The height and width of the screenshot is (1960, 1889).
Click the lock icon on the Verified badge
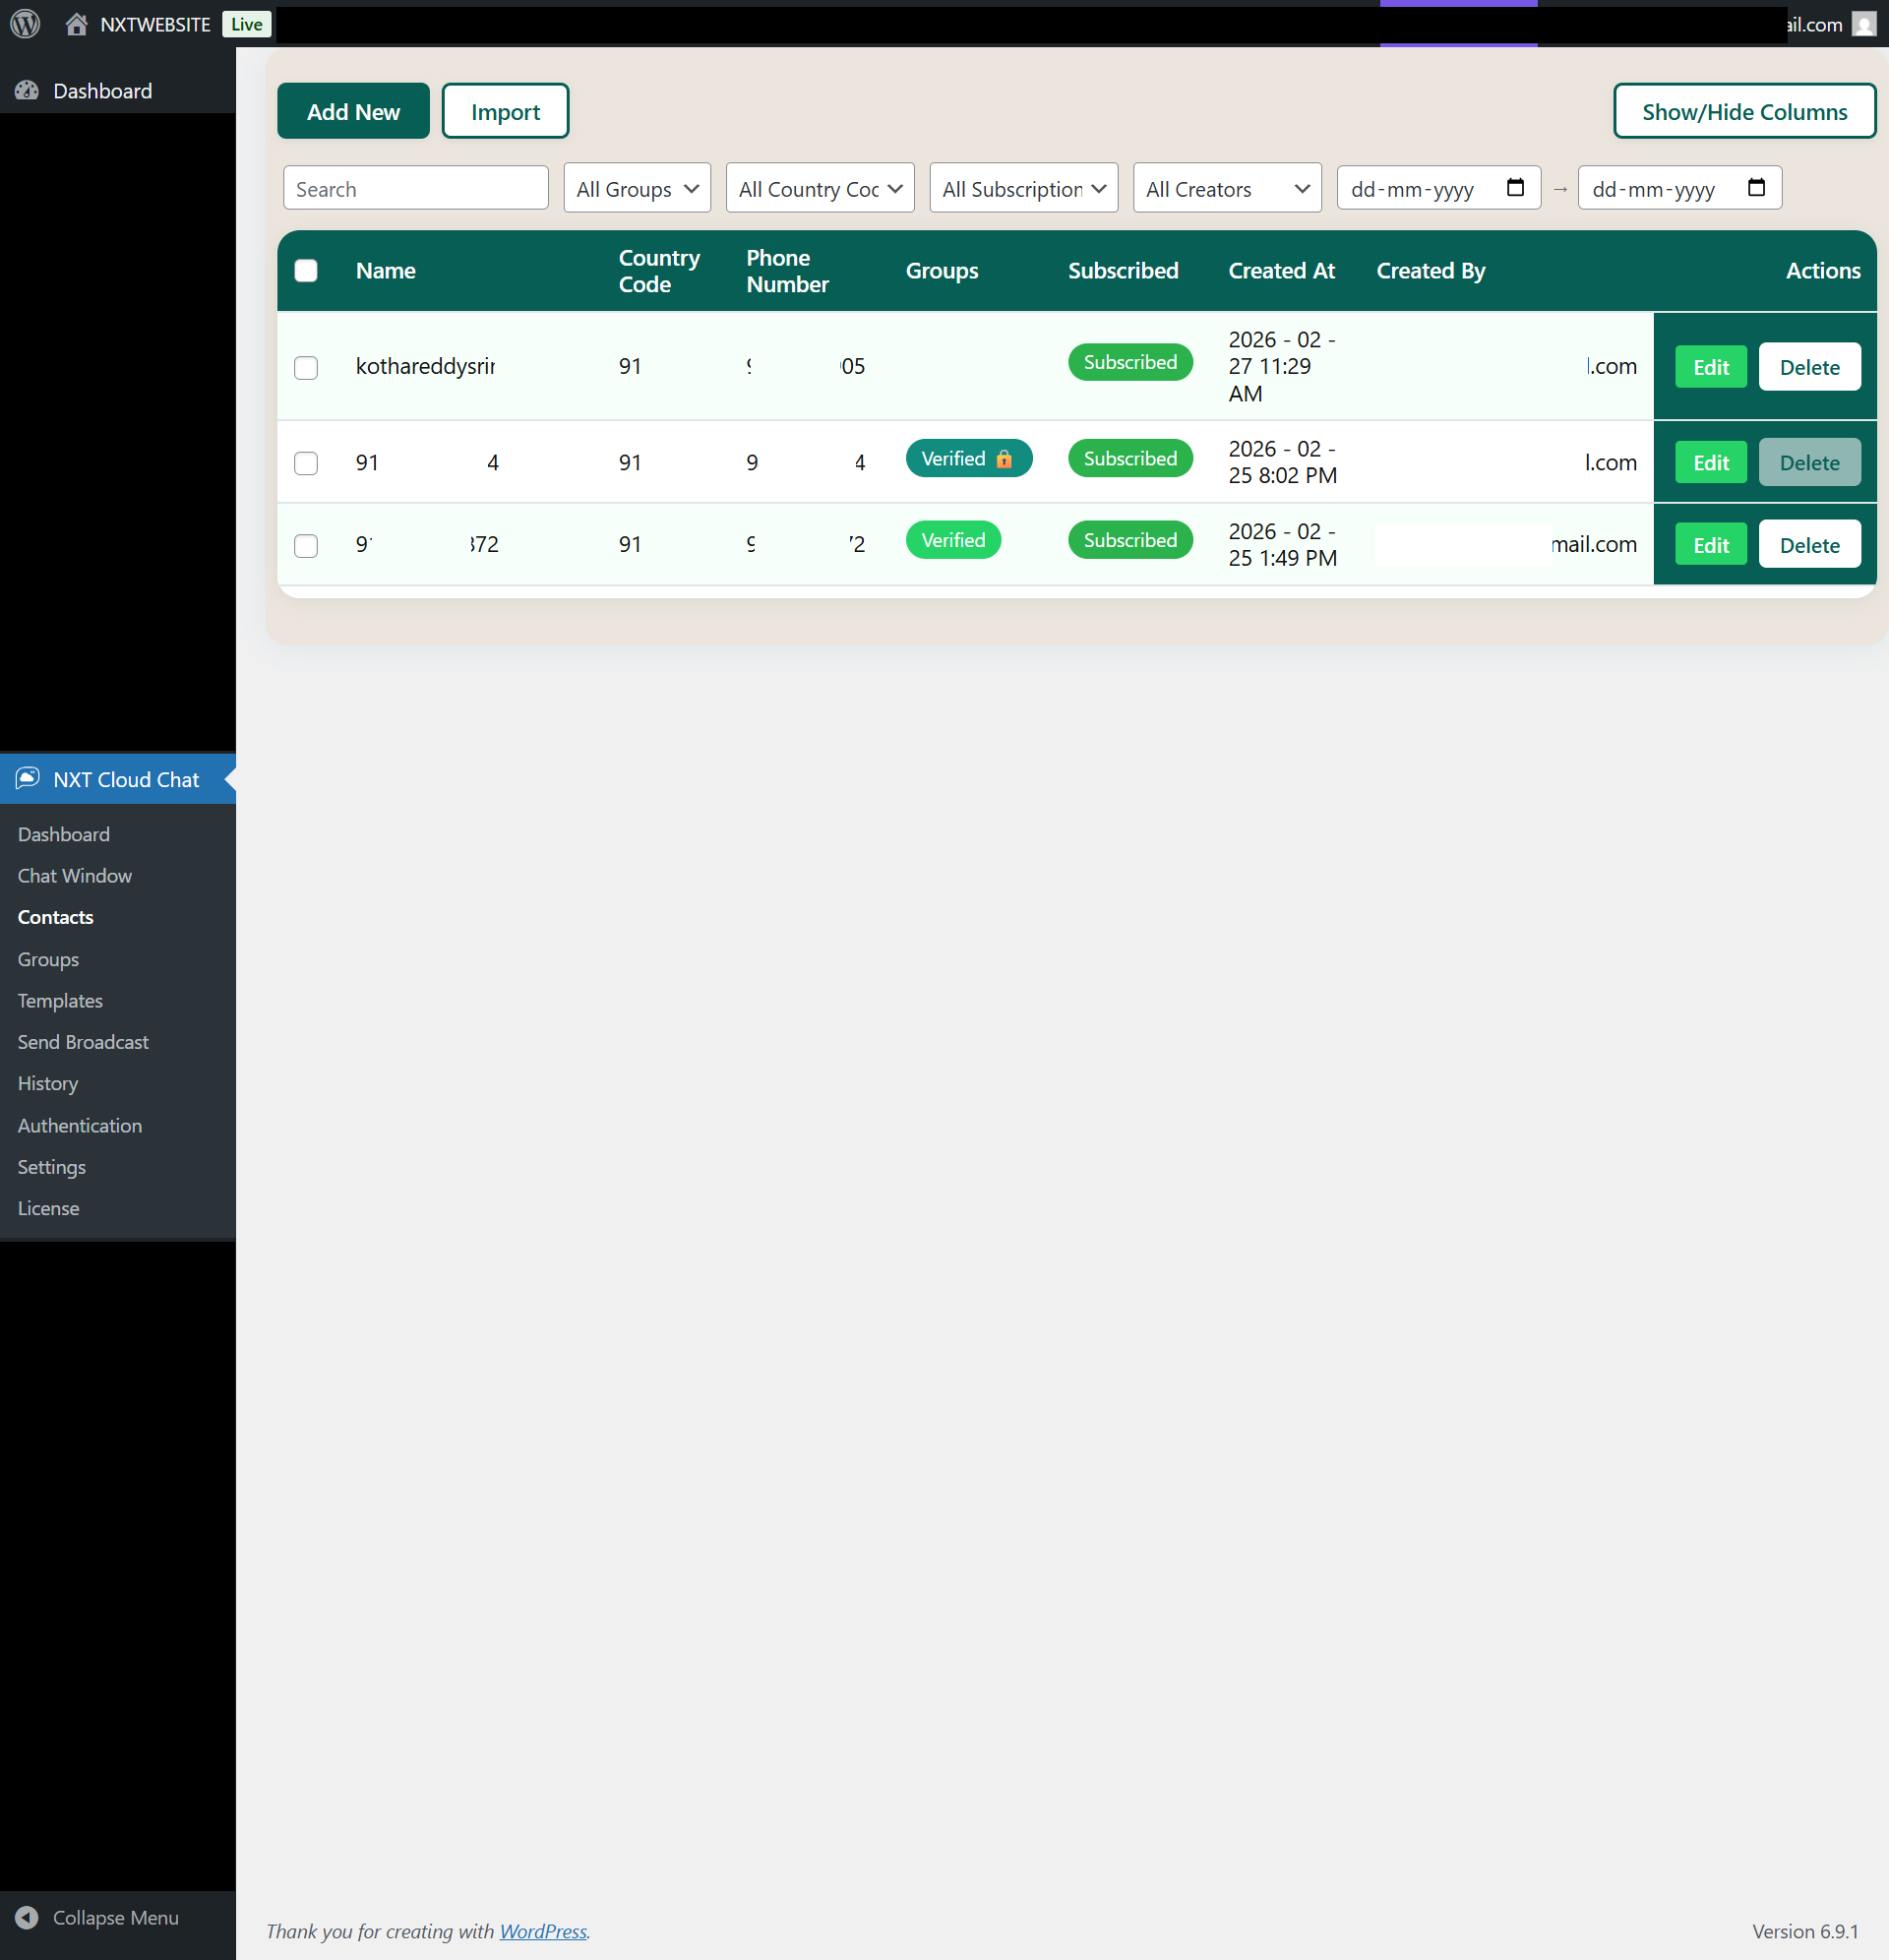[x=1005, y=459]
